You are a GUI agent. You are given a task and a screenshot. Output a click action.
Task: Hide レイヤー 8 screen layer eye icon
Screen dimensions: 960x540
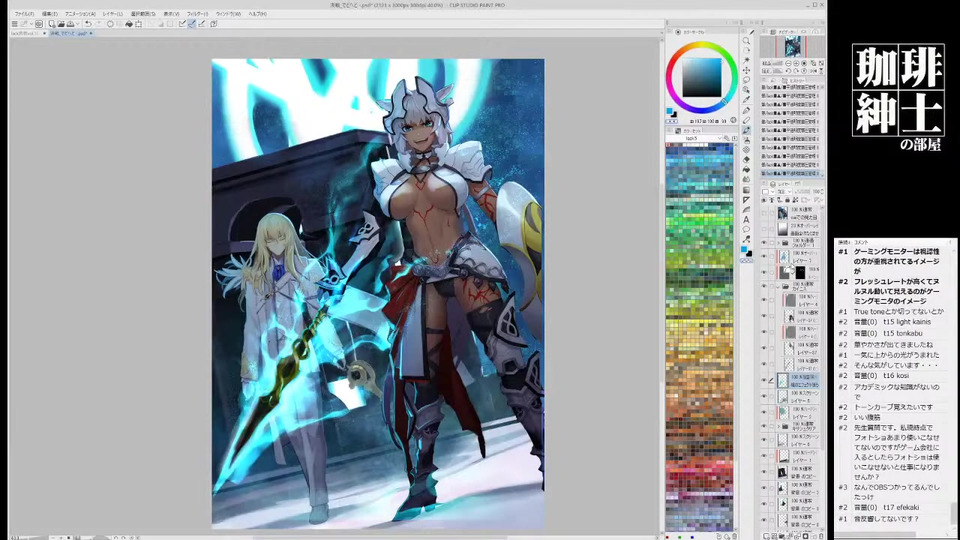pyautogui.click(x=763, y=396)
